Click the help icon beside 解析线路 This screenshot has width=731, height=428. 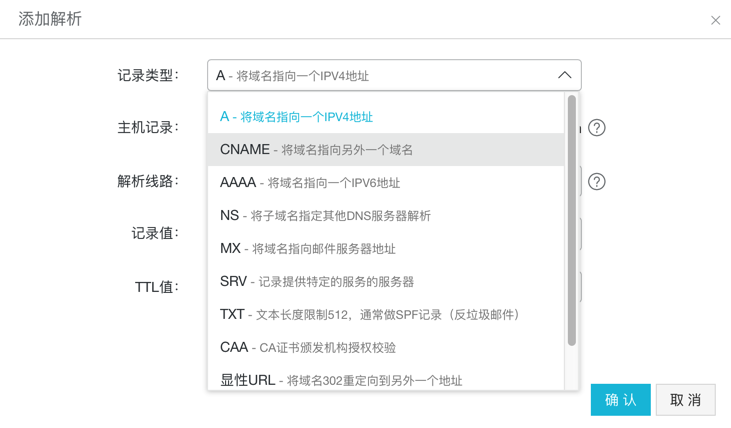[x=597, y=182]
